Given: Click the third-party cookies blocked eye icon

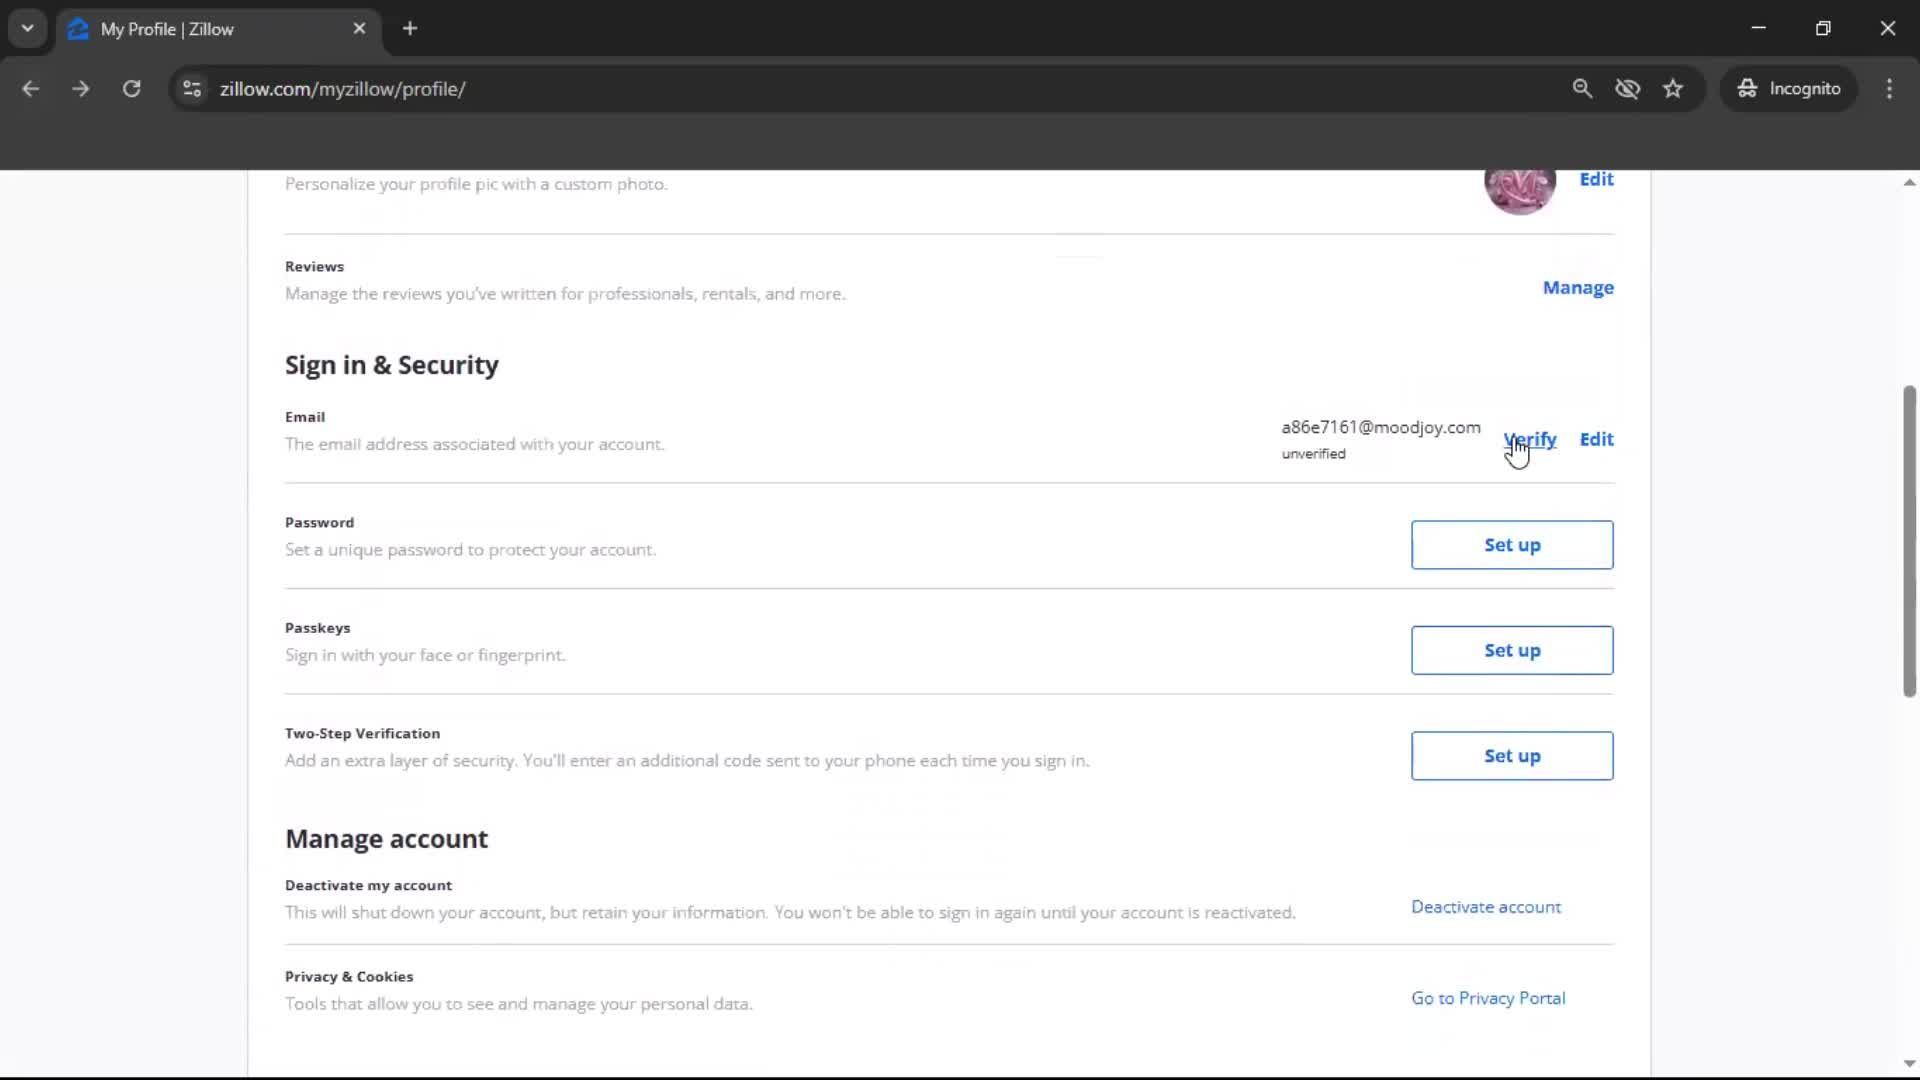Looking at the screenshot, I should [1628, 88].
